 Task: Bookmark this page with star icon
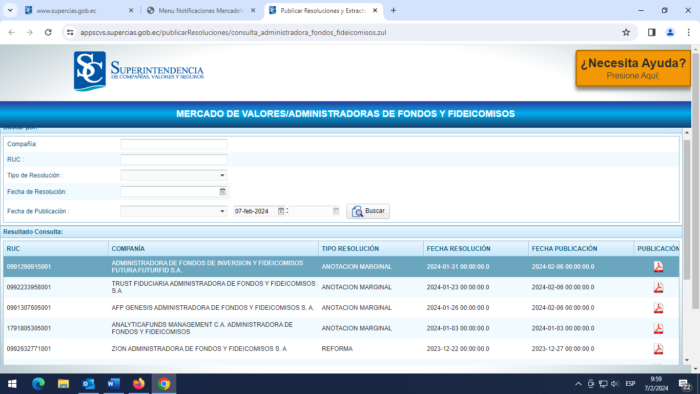pyautogui.click(x=626, y=32)
